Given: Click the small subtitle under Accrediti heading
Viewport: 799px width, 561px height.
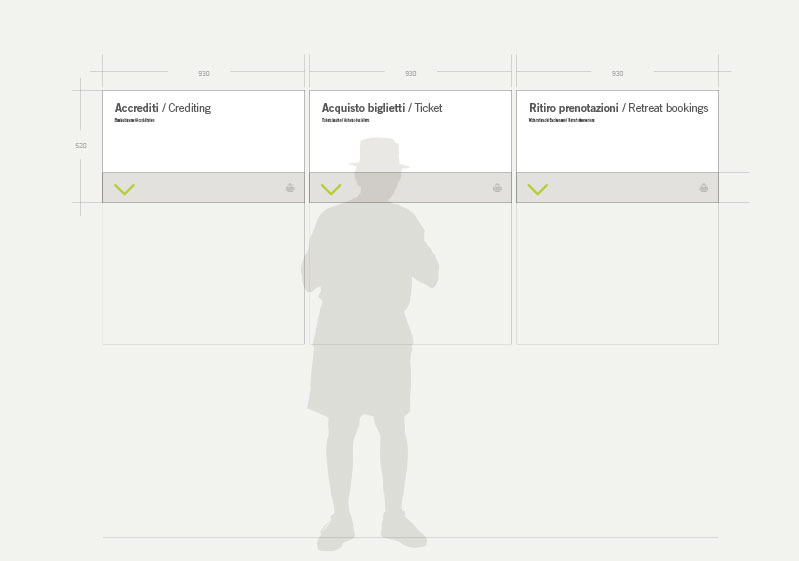Looking at the screenshot, I should 135,120.
